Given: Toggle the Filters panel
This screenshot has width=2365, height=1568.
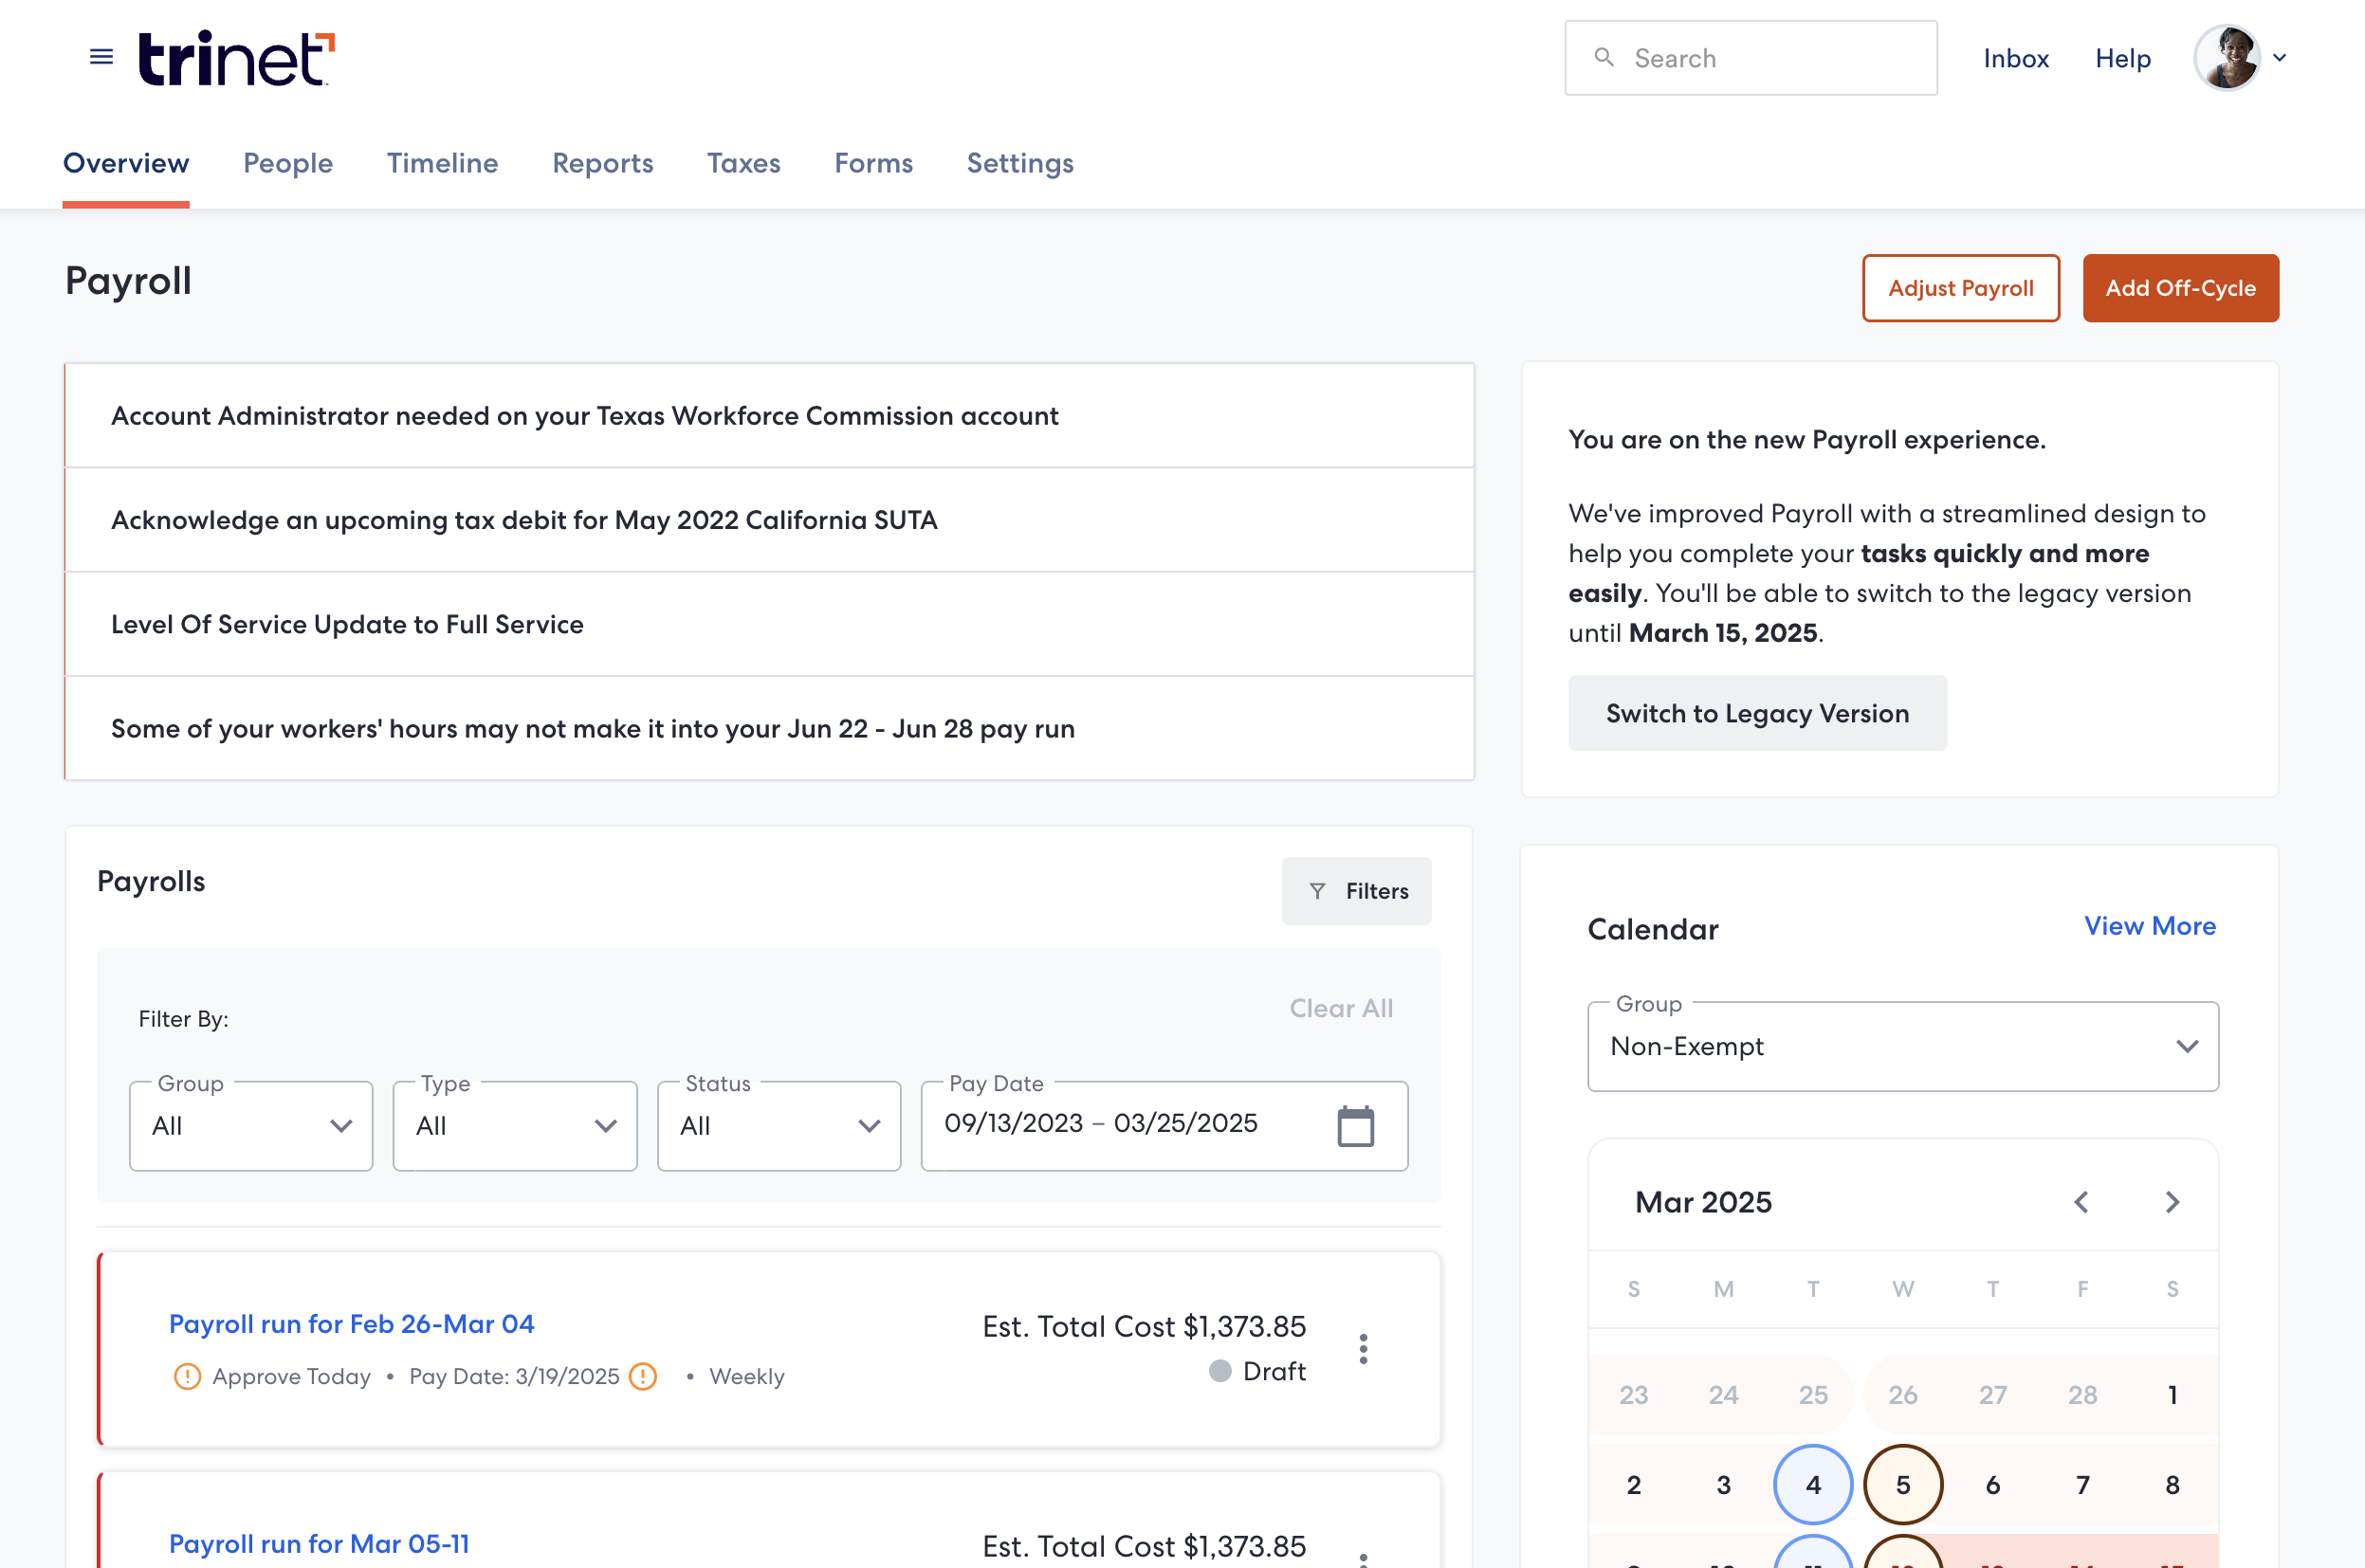Looking at the screenshot, I should click(1356, 891).
